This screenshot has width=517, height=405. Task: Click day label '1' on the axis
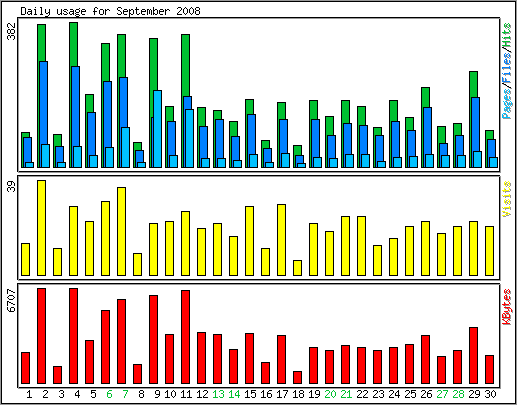(x=29, y=394)
